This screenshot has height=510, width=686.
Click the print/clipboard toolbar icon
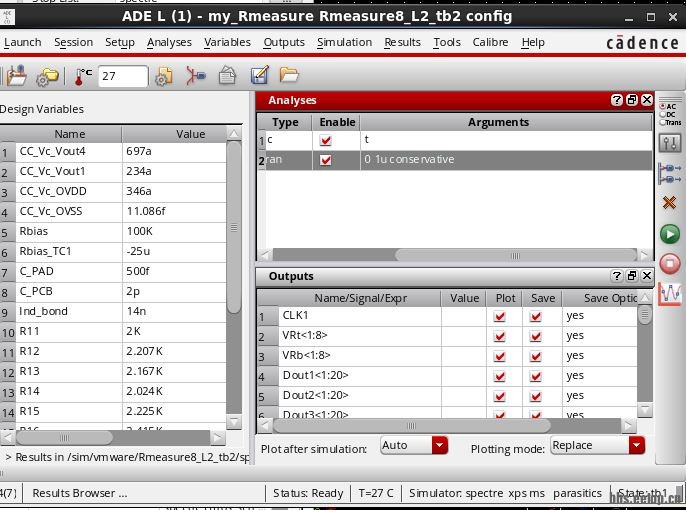[x=227, y=76]
